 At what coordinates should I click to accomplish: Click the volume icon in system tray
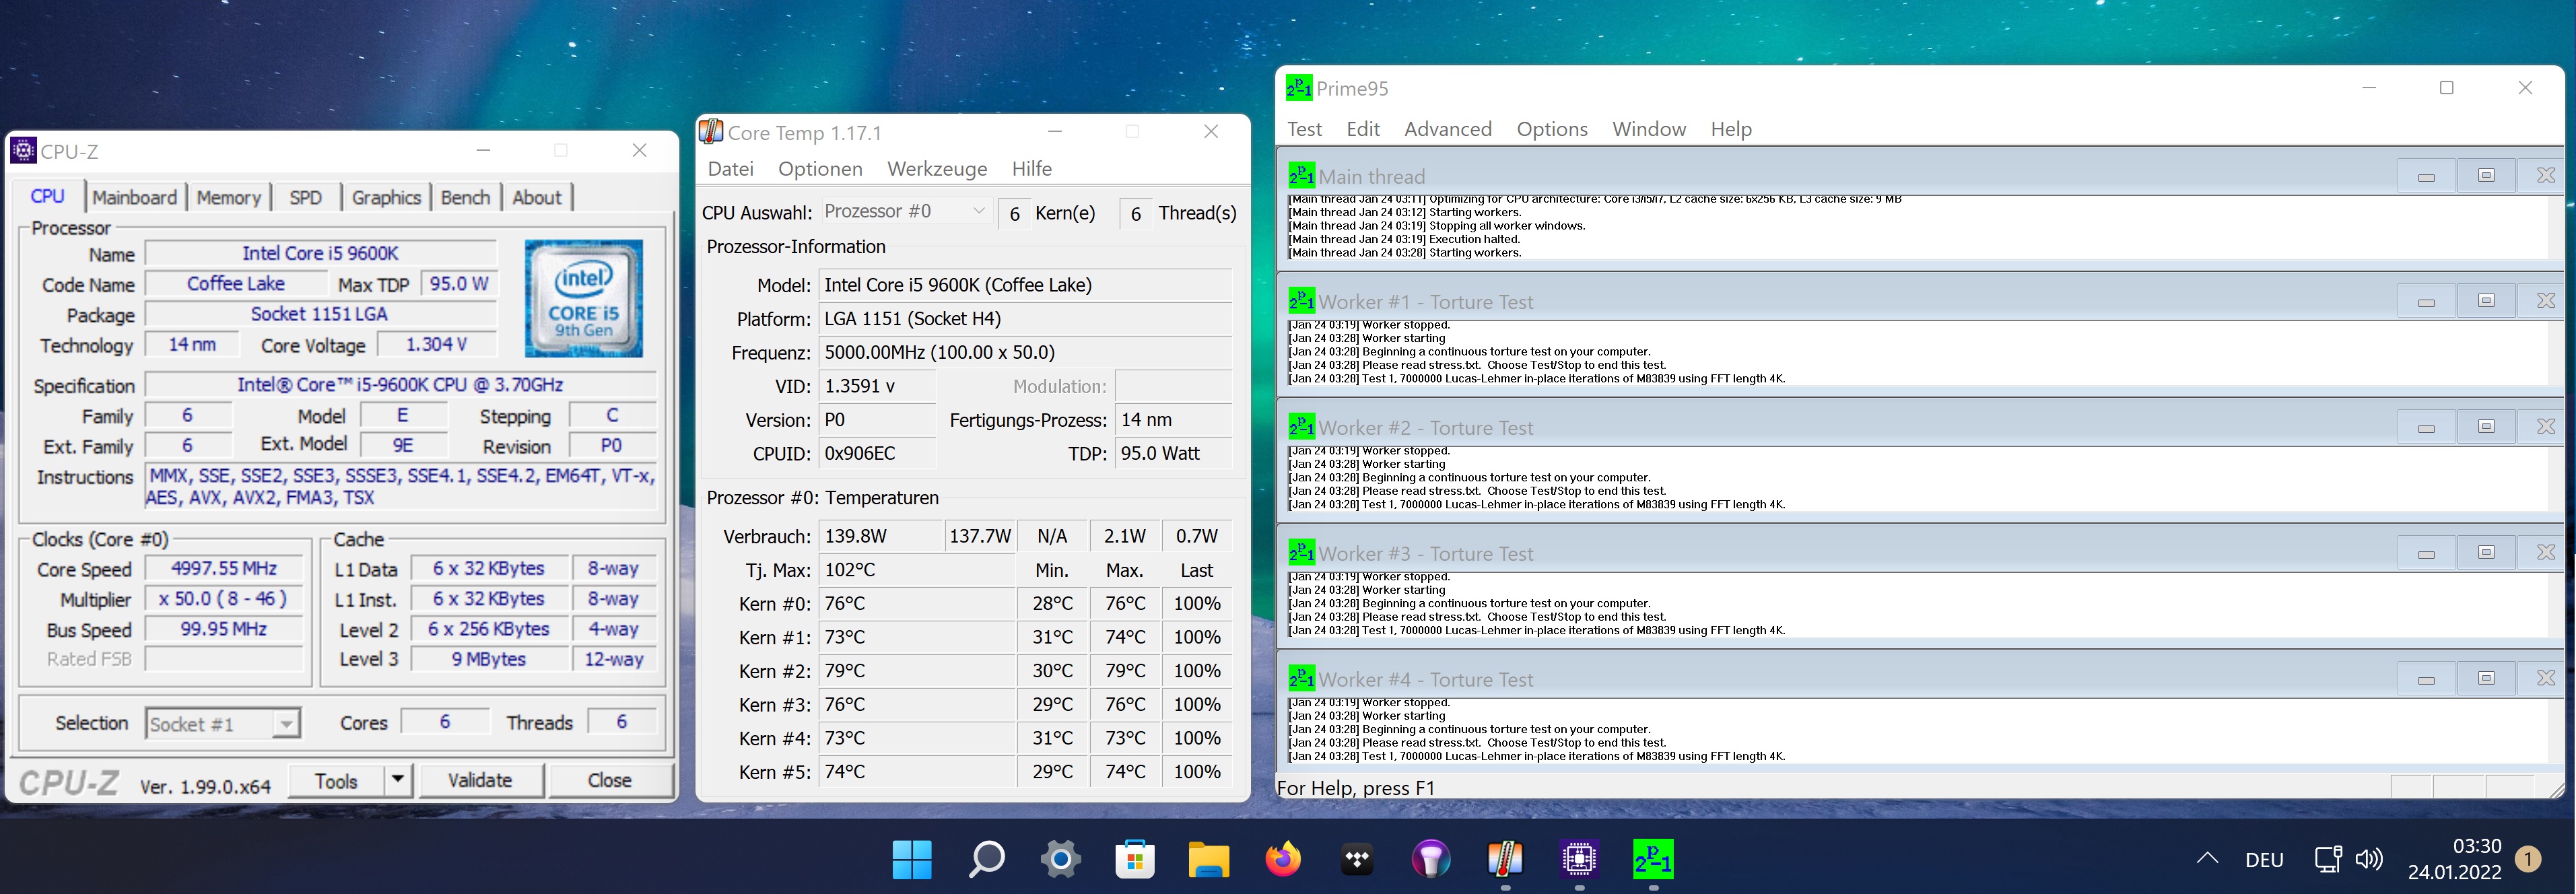[x=2369, y=859]
